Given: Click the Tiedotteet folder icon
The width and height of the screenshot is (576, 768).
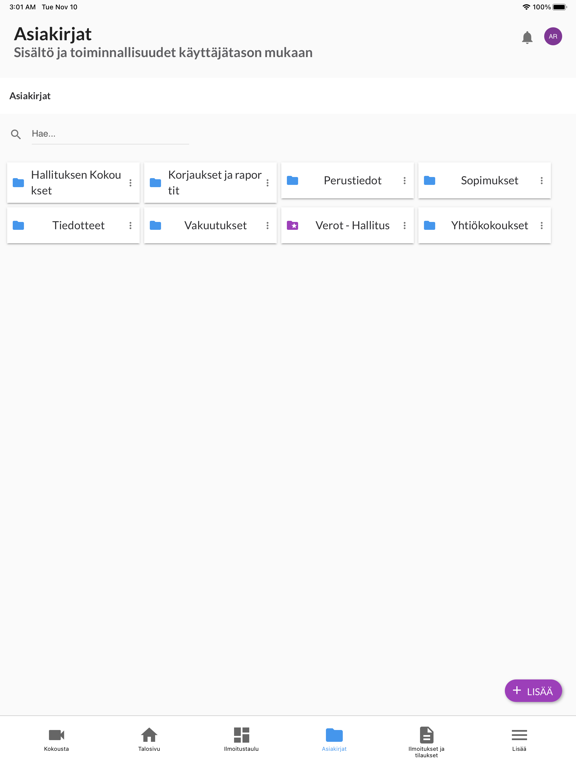Looking at the screenshot, I should [x=18, y=225].
